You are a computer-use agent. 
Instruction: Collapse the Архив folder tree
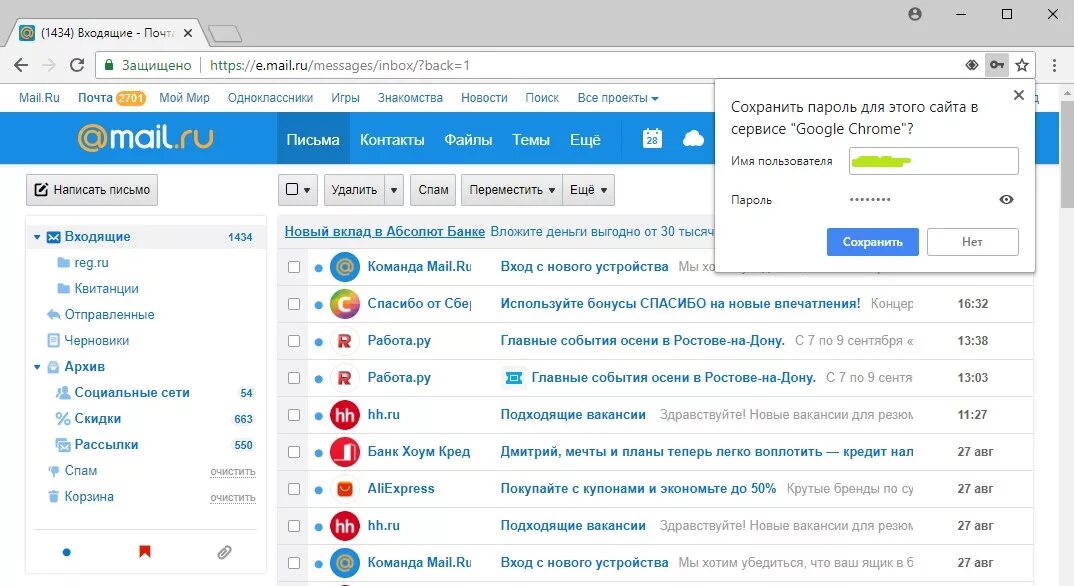(37, 367)
